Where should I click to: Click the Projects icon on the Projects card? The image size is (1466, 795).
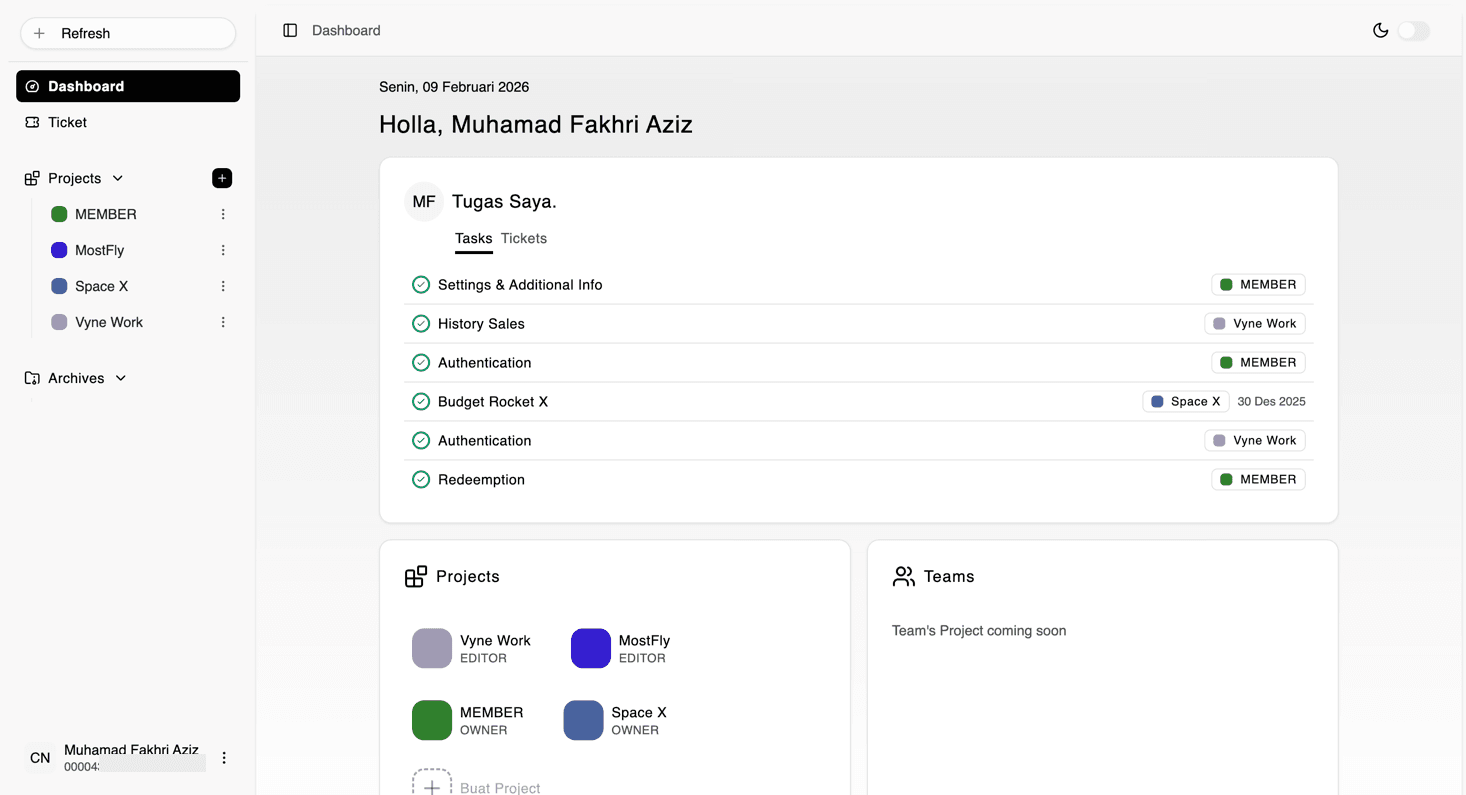[416, 576]
